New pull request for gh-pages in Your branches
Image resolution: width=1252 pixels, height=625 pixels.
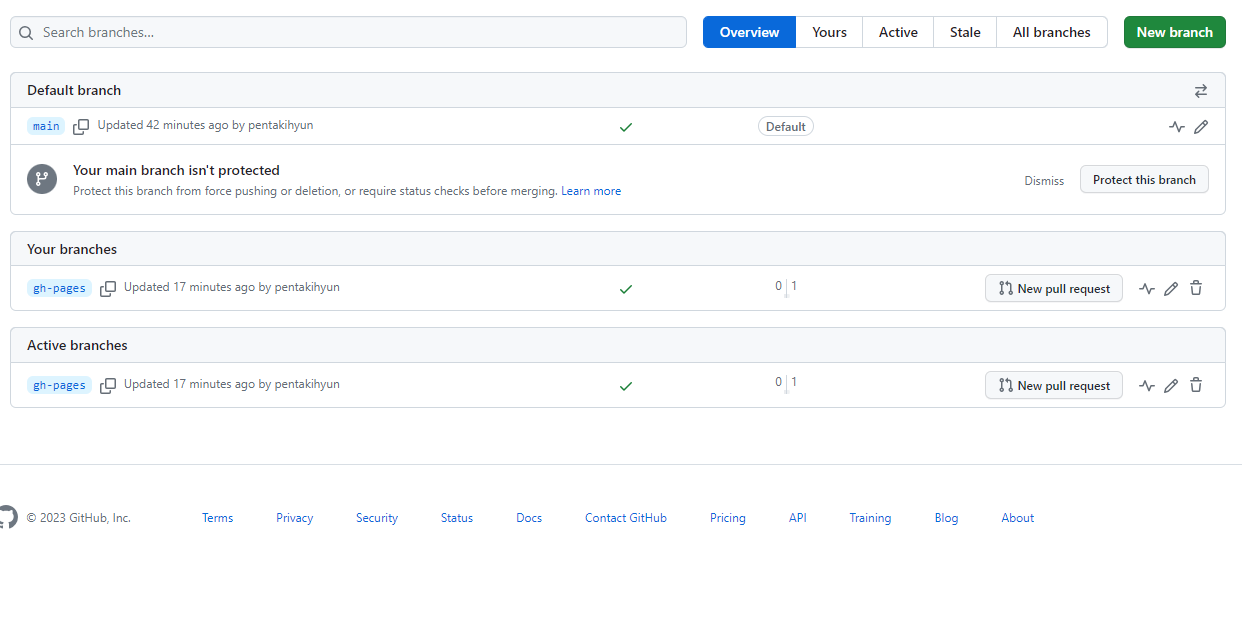click(1054, 289)
